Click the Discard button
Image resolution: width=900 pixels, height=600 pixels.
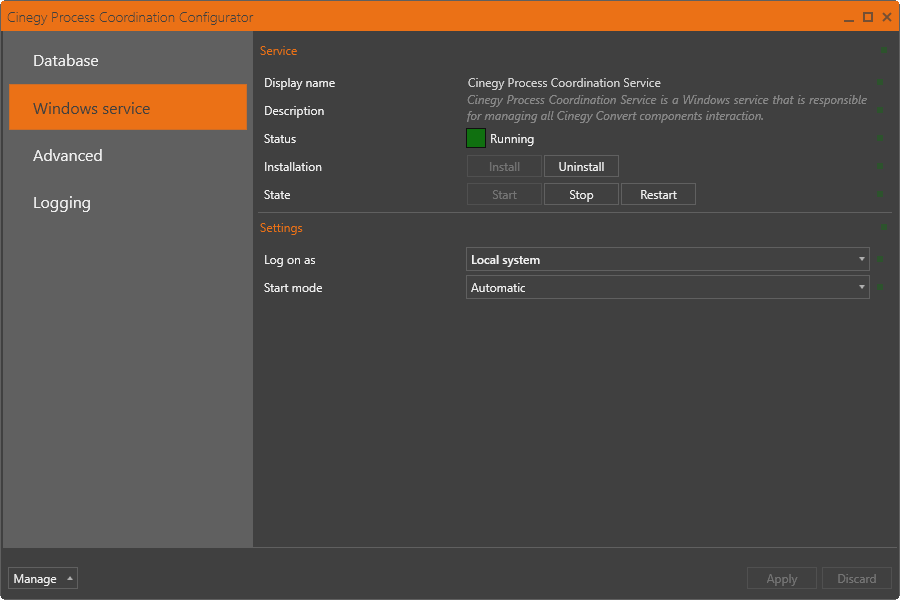[856, 578]
